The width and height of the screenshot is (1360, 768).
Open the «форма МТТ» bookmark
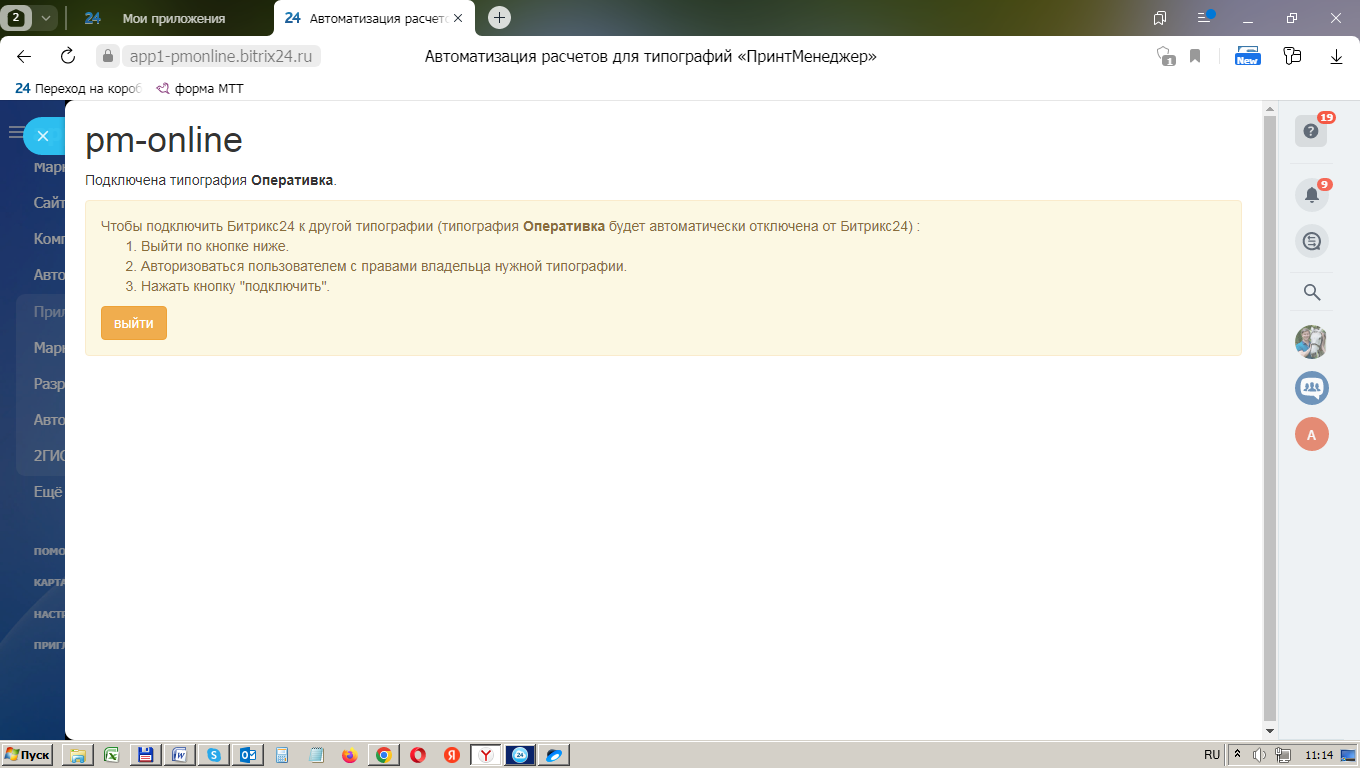pos(200,88)
